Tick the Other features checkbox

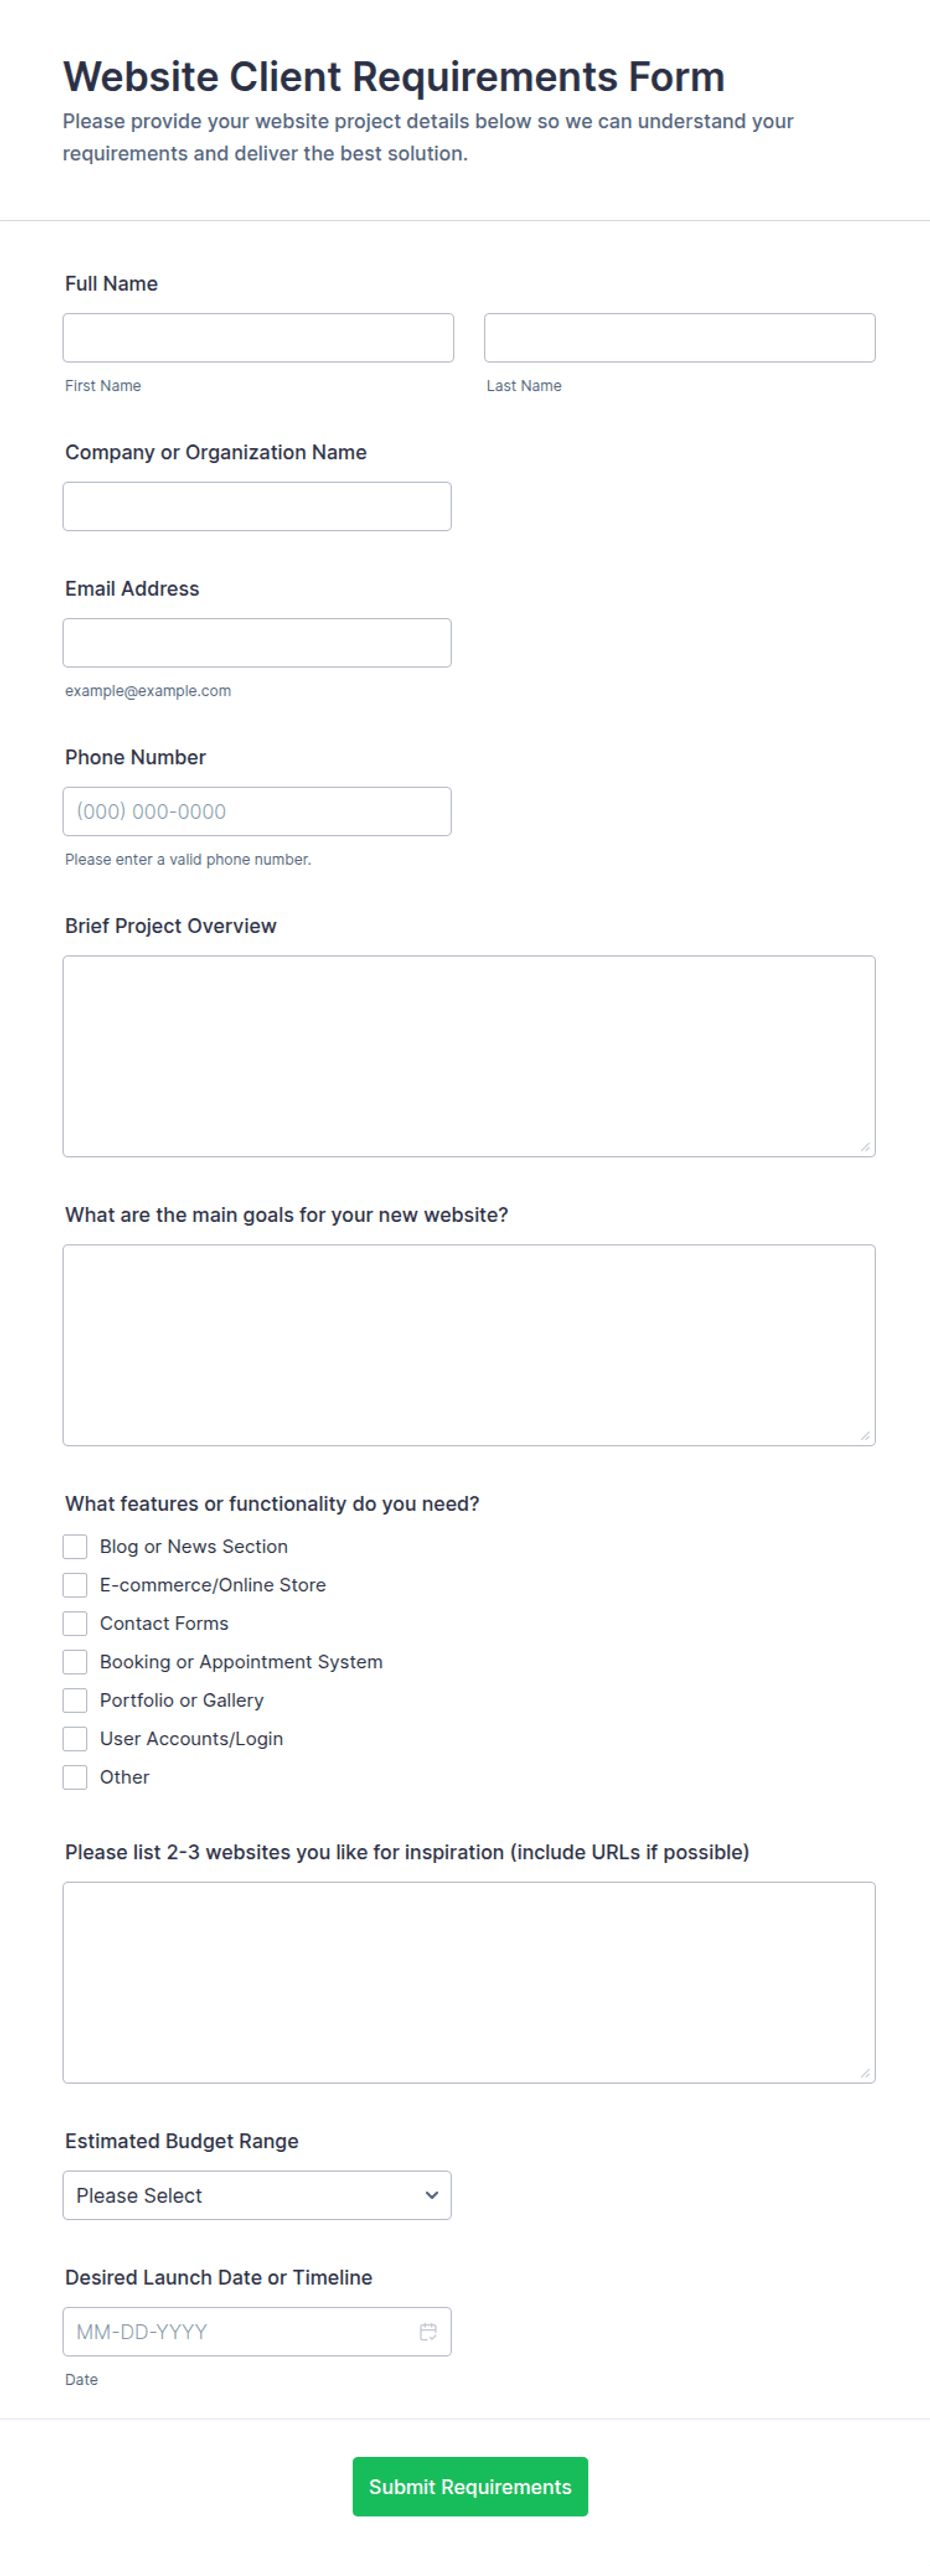75,1776
